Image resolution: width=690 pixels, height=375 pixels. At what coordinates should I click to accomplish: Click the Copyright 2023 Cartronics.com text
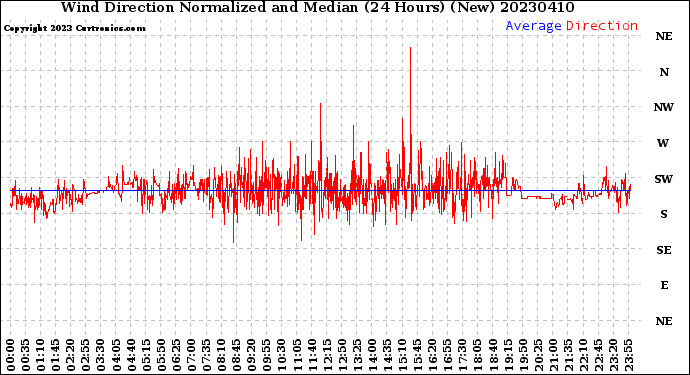pos(74,28)
